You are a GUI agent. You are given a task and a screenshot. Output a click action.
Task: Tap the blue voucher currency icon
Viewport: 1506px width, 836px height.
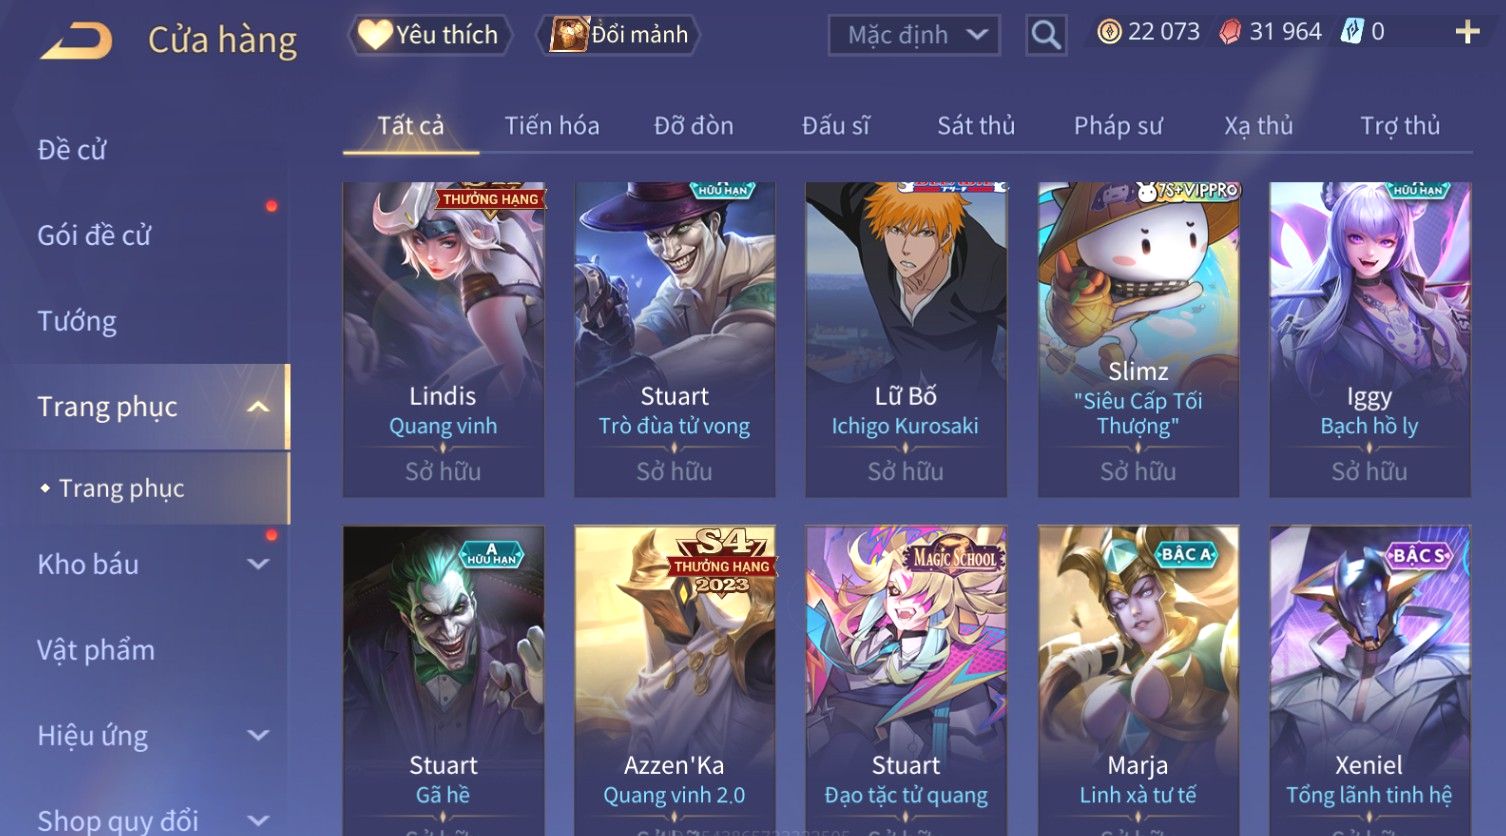click(x=1352, y=32)
